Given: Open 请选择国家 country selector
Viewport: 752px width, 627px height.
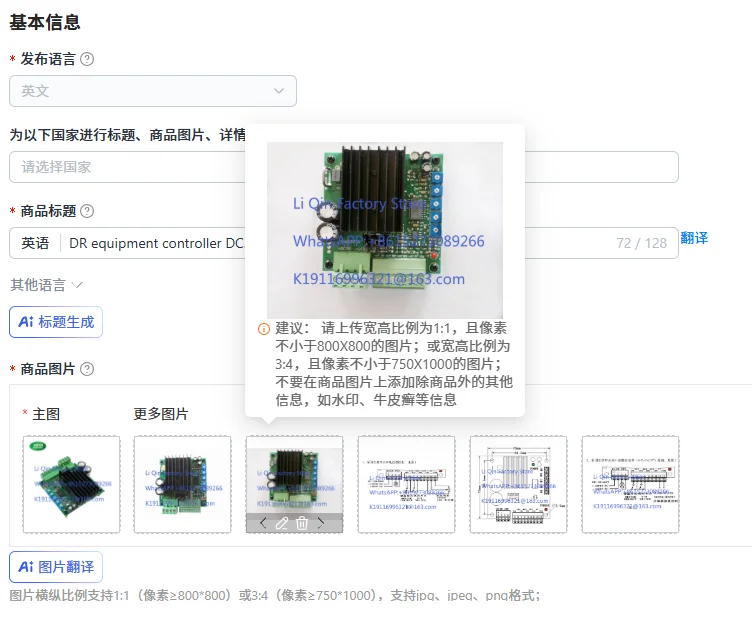Looking at the screenshot, I should click(x=344, y=167).
